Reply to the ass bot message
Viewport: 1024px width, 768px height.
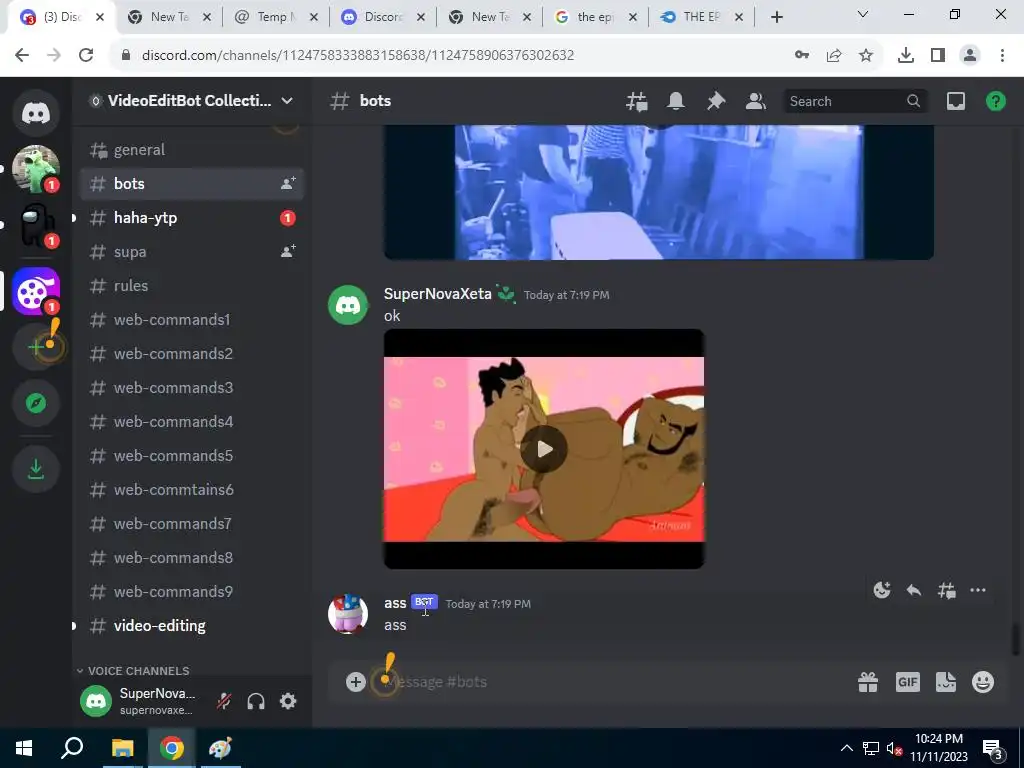click(914, 590)
